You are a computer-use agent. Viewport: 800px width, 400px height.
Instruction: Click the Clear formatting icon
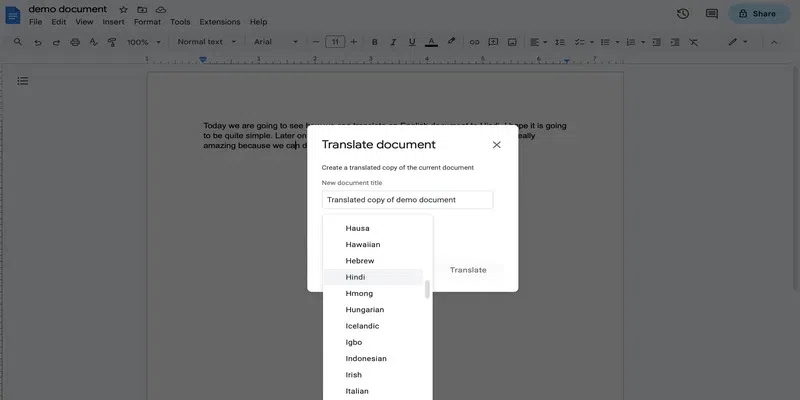[693, 42]
